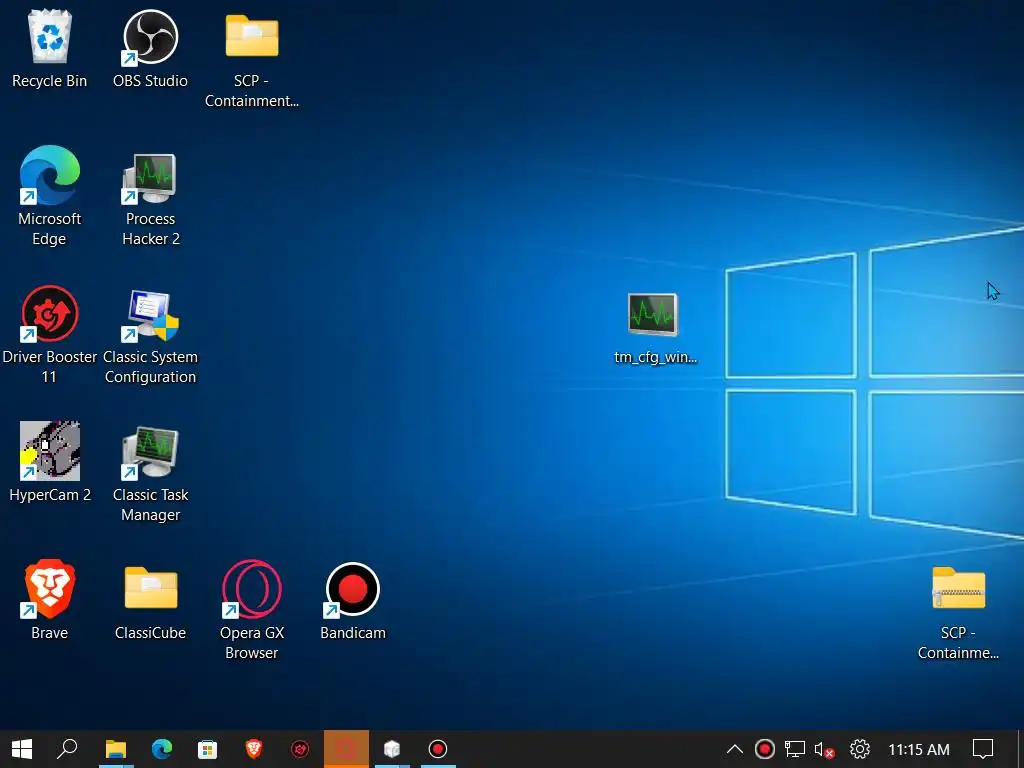Click Show desktop sliver at taskbar end
Screen dimensions: 1024x768
[x=1019, y=749]
